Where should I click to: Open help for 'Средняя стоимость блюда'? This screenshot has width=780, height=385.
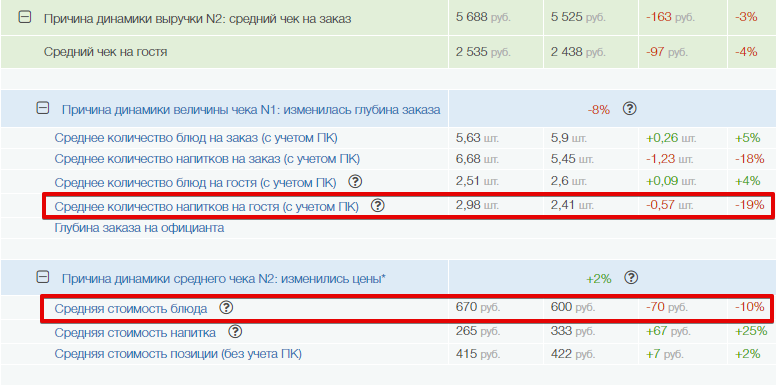coord(226,308)
